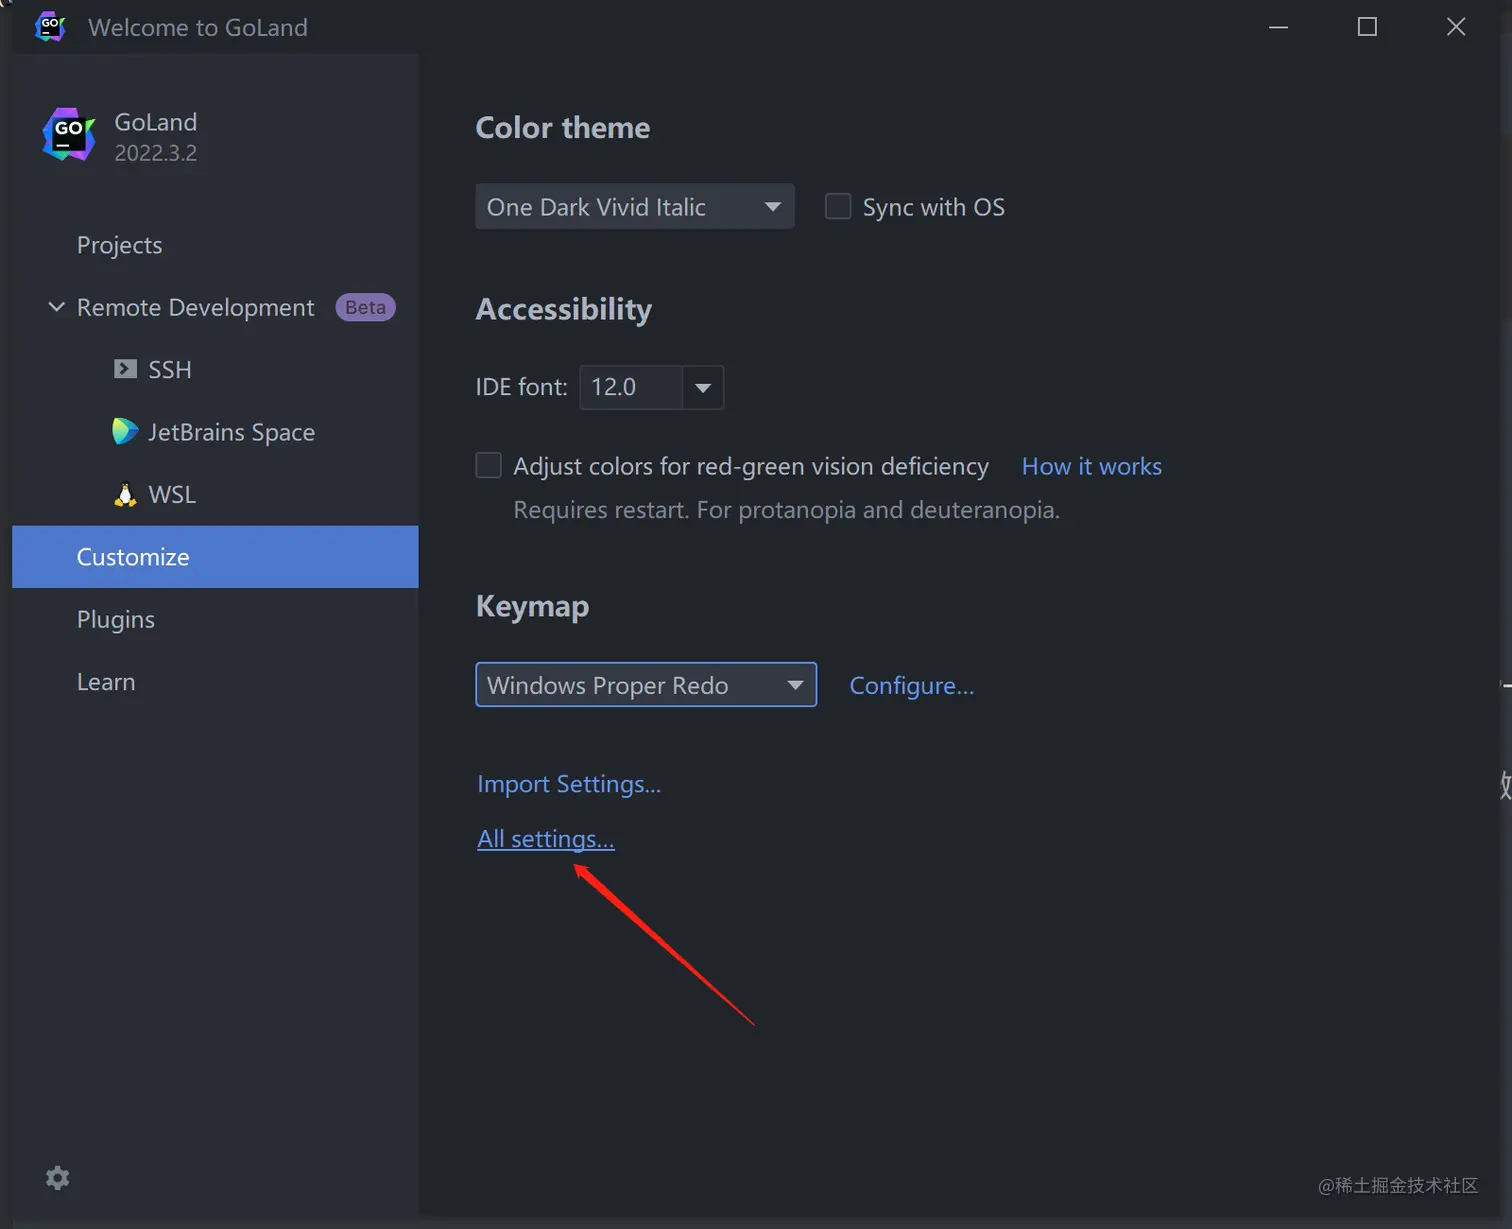Toggle red-green vision deficiency color adjustment
The image size is (1512, 1229).
489,466
